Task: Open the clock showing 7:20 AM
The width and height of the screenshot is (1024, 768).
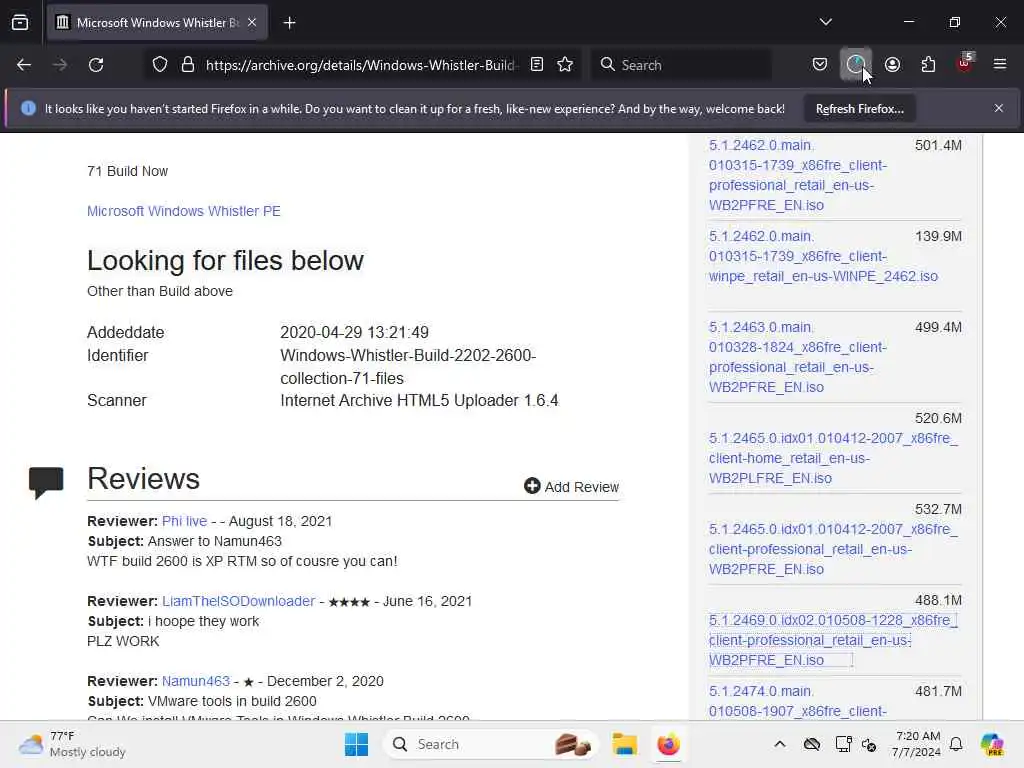Action: 917,744
